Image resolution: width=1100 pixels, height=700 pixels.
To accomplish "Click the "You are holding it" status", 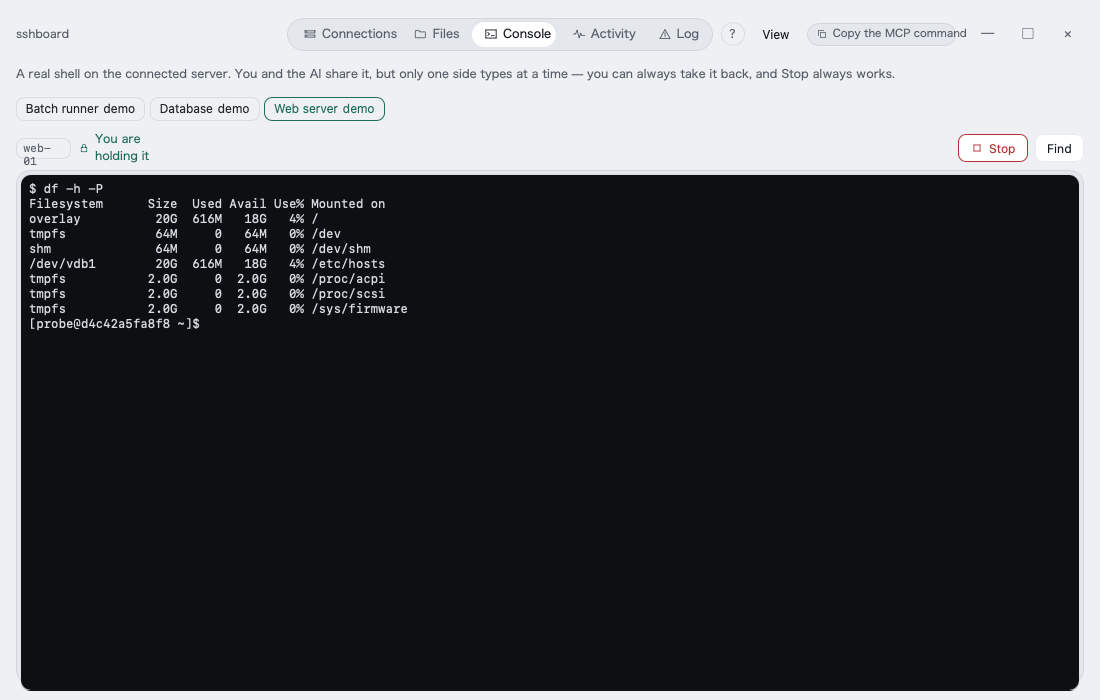I will pos(122,147).
